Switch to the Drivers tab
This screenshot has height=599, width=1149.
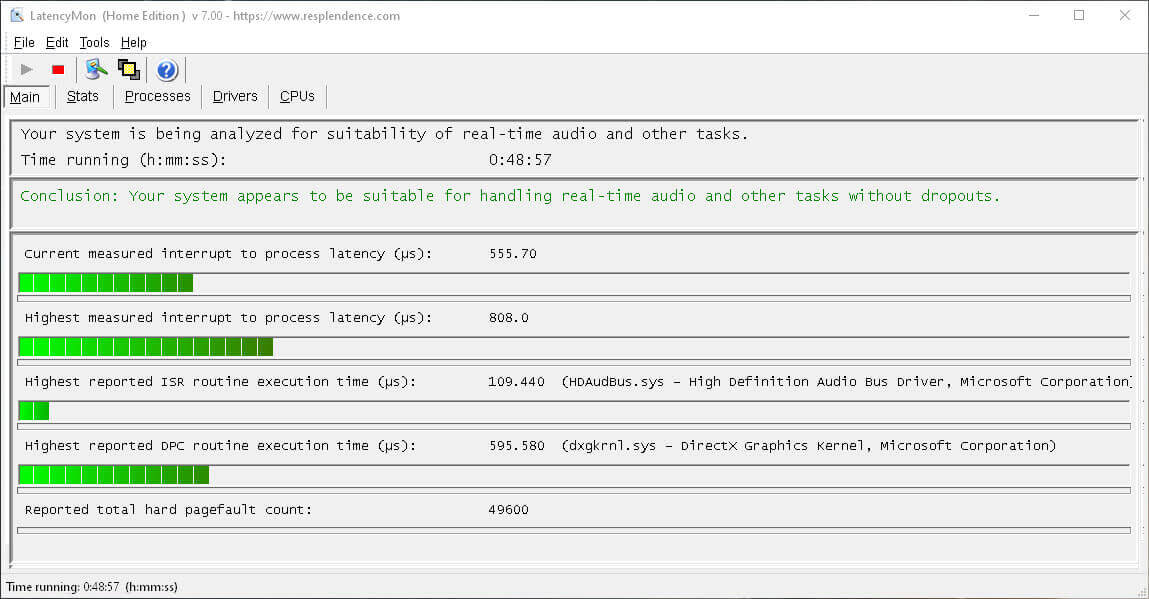(x=235, y=96)
